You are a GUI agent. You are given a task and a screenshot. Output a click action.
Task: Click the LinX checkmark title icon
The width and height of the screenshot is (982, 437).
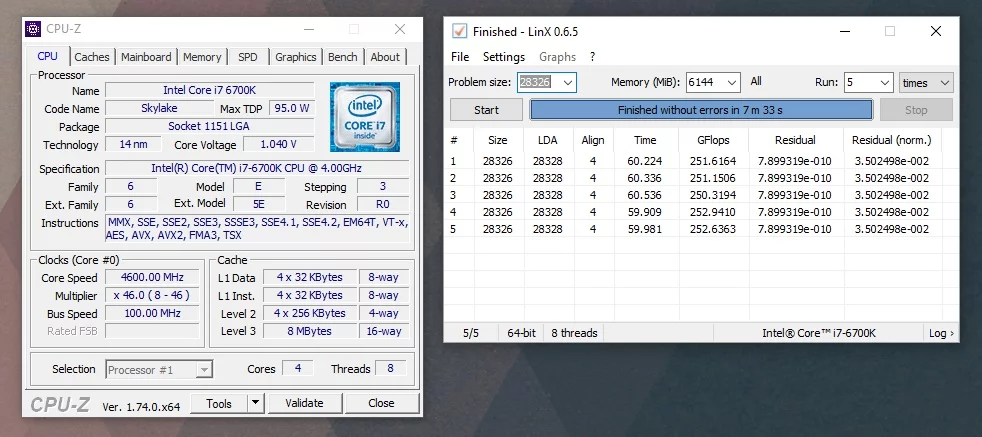coord(459,31)
